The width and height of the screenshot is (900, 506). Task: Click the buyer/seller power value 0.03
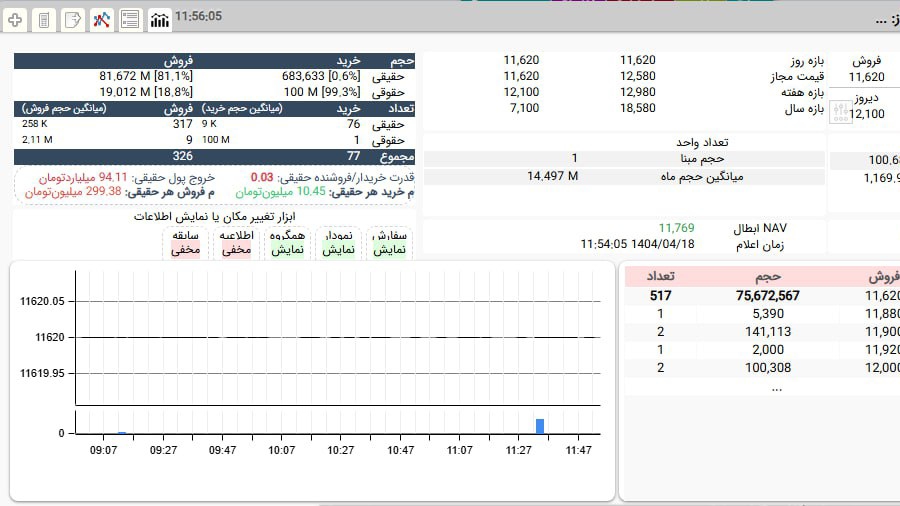(262, 177)
